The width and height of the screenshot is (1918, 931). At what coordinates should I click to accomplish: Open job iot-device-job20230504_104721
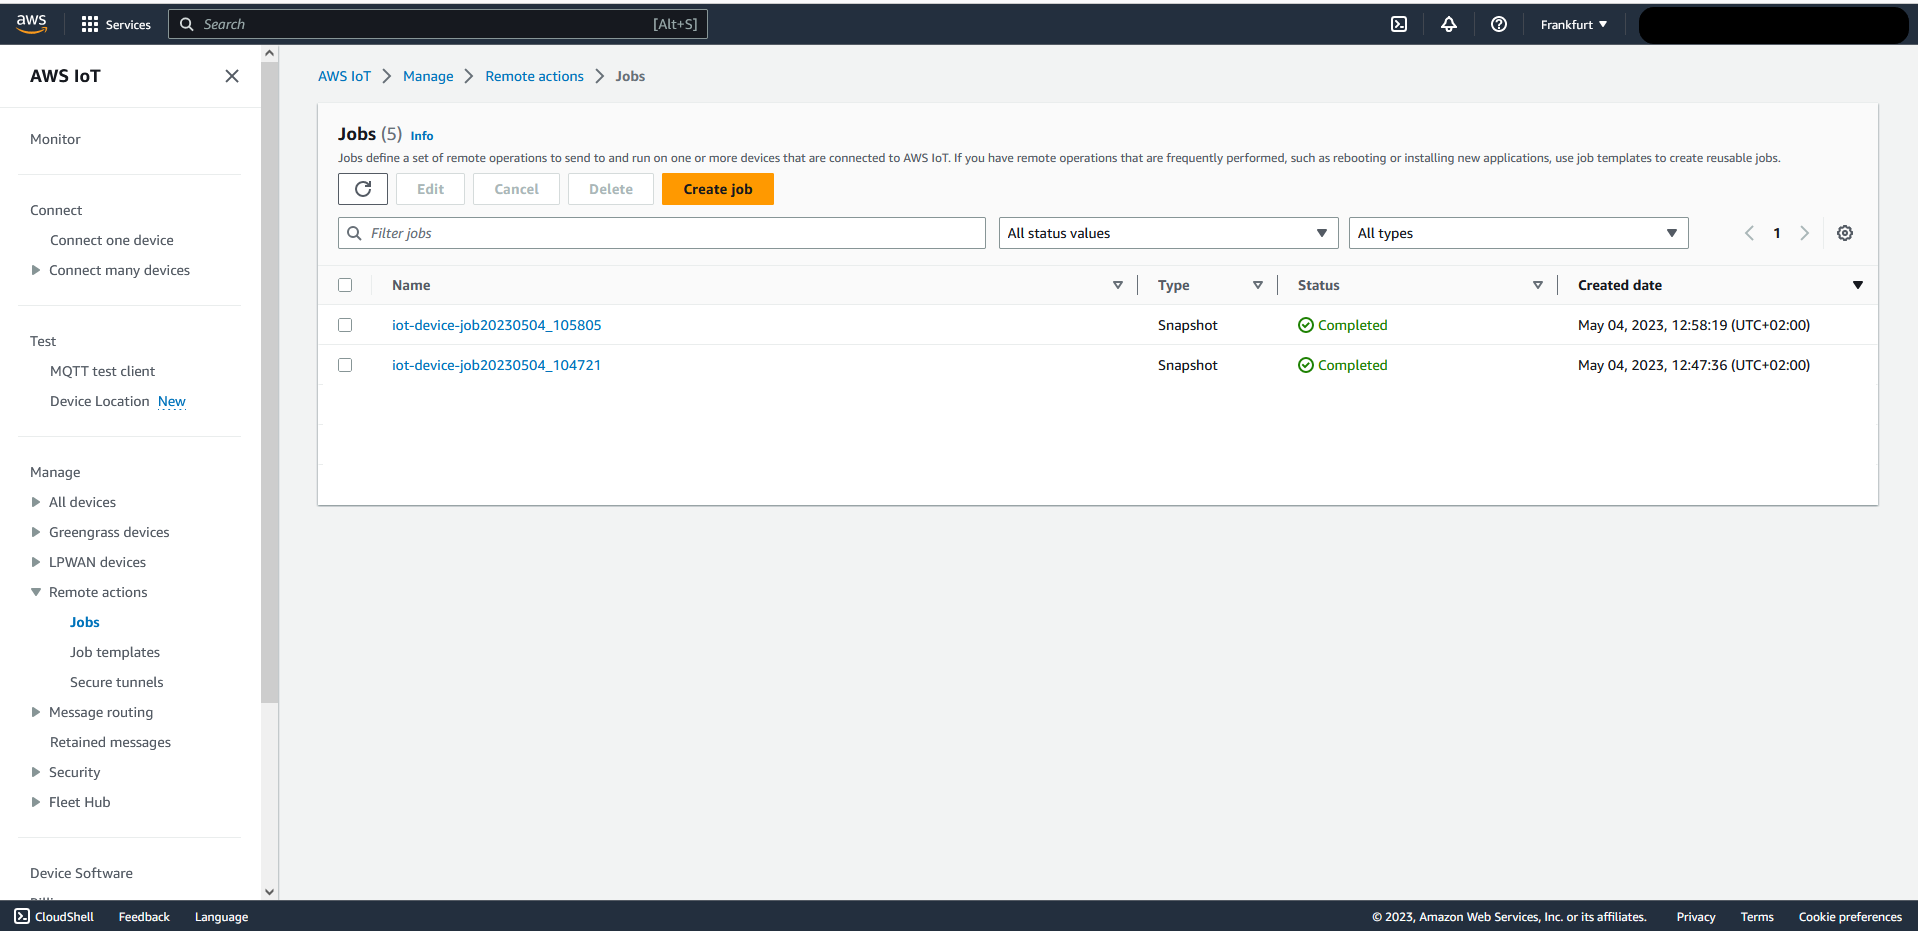tap(497, 365)
